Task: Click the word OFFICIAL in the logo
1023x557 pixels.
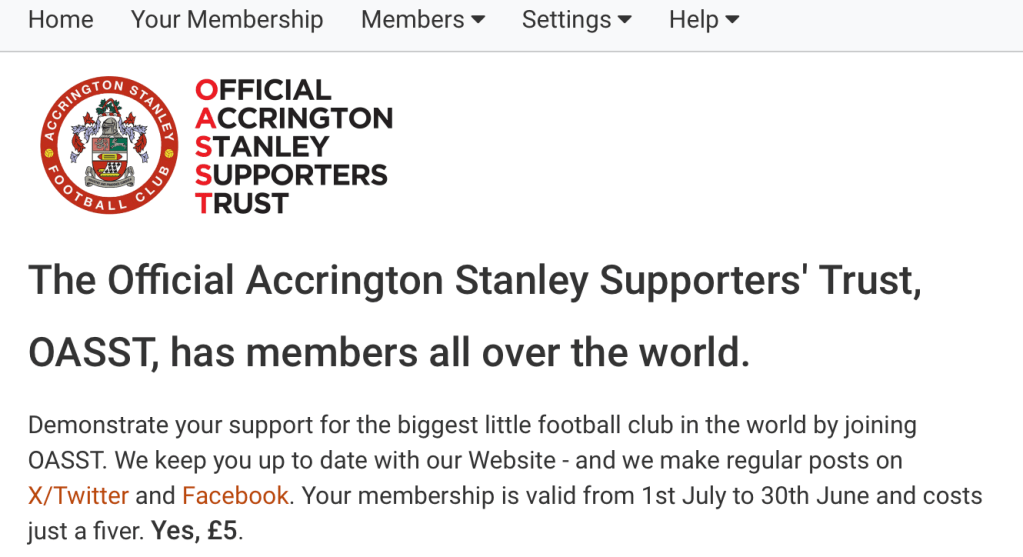Action: pyautogui.click(x=263, y=90)
